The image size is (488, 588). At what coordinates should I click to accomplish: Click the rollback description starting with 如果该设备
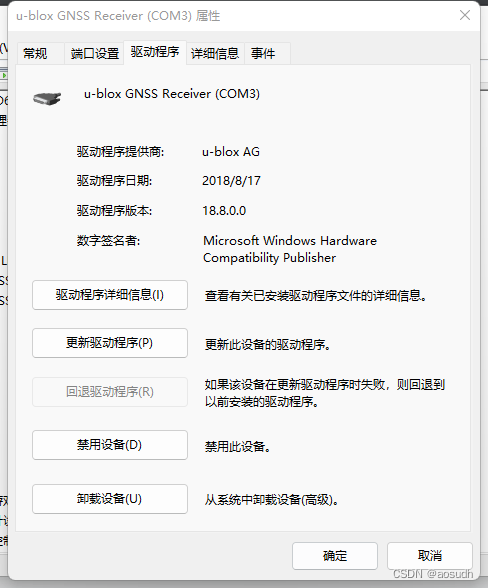tap(325, 393)
